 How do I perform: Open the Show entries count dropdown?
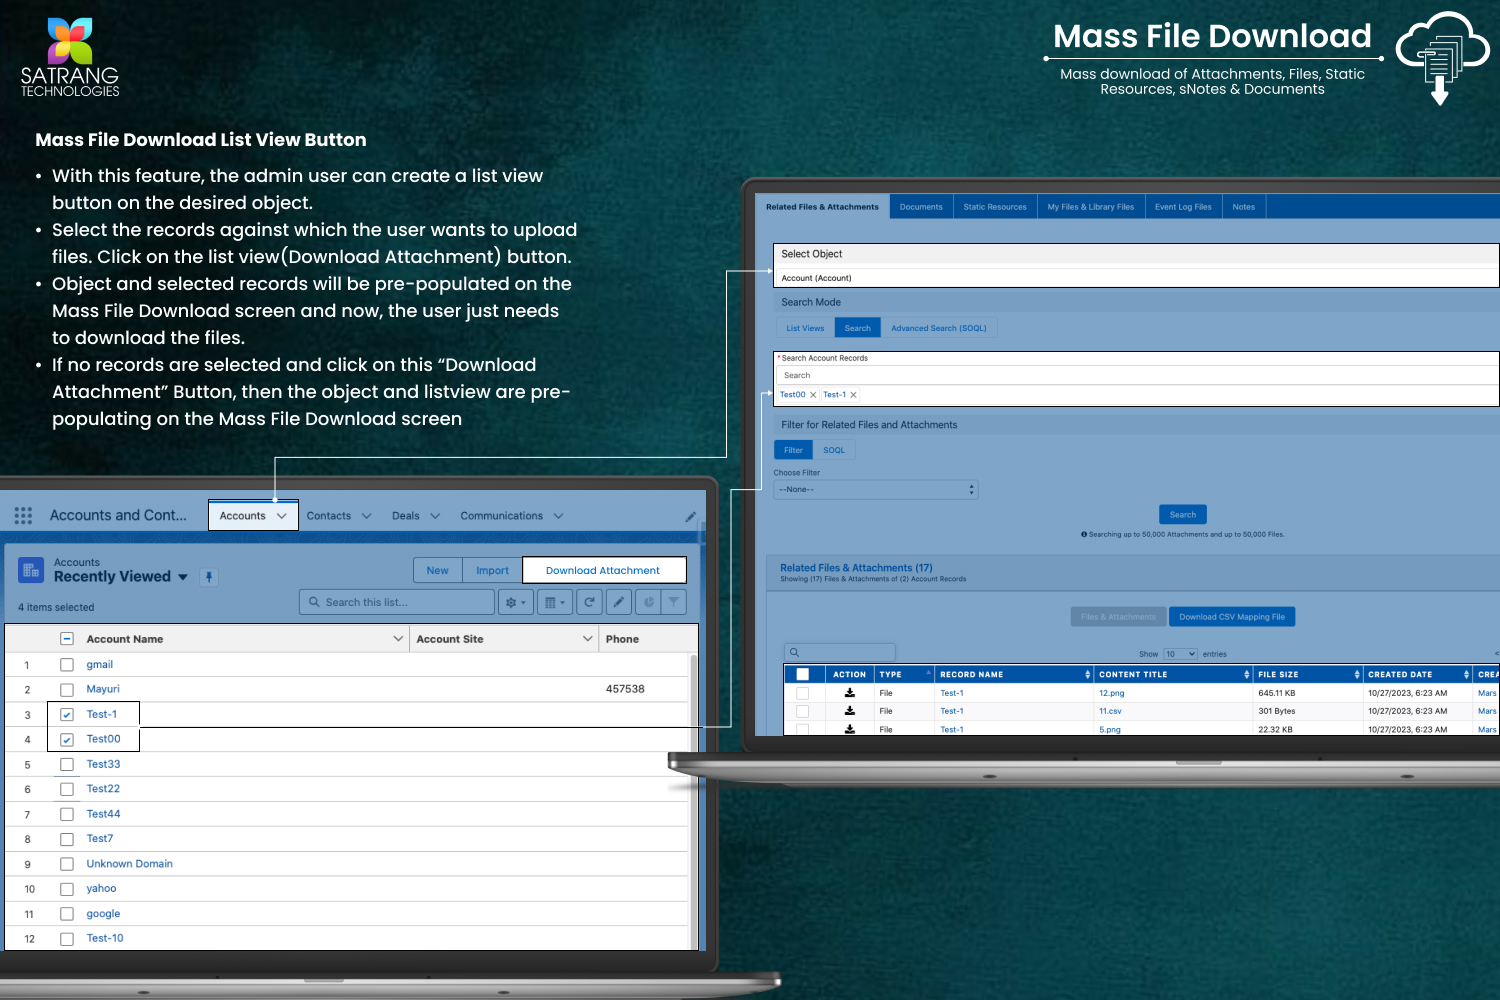1180,654
